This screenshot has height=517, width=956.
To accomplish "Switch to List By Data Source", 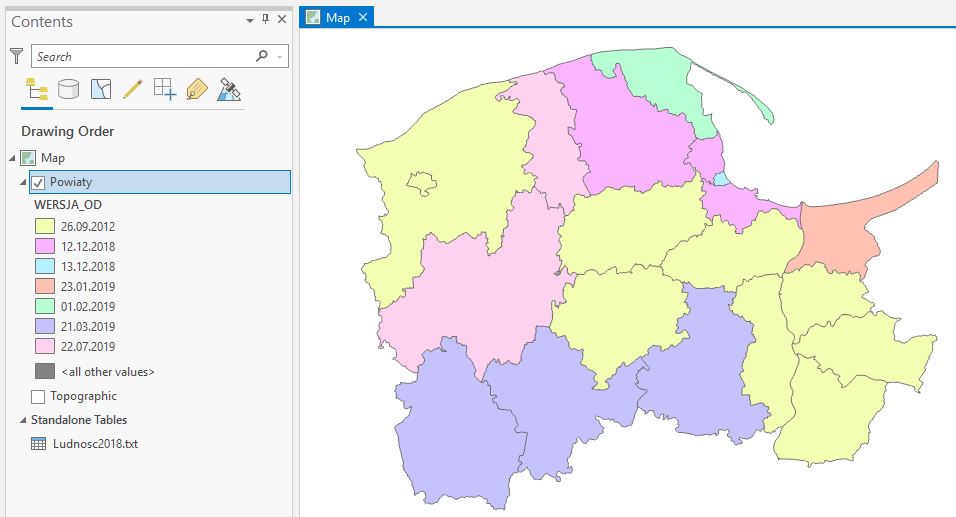I will coord(68,90).
